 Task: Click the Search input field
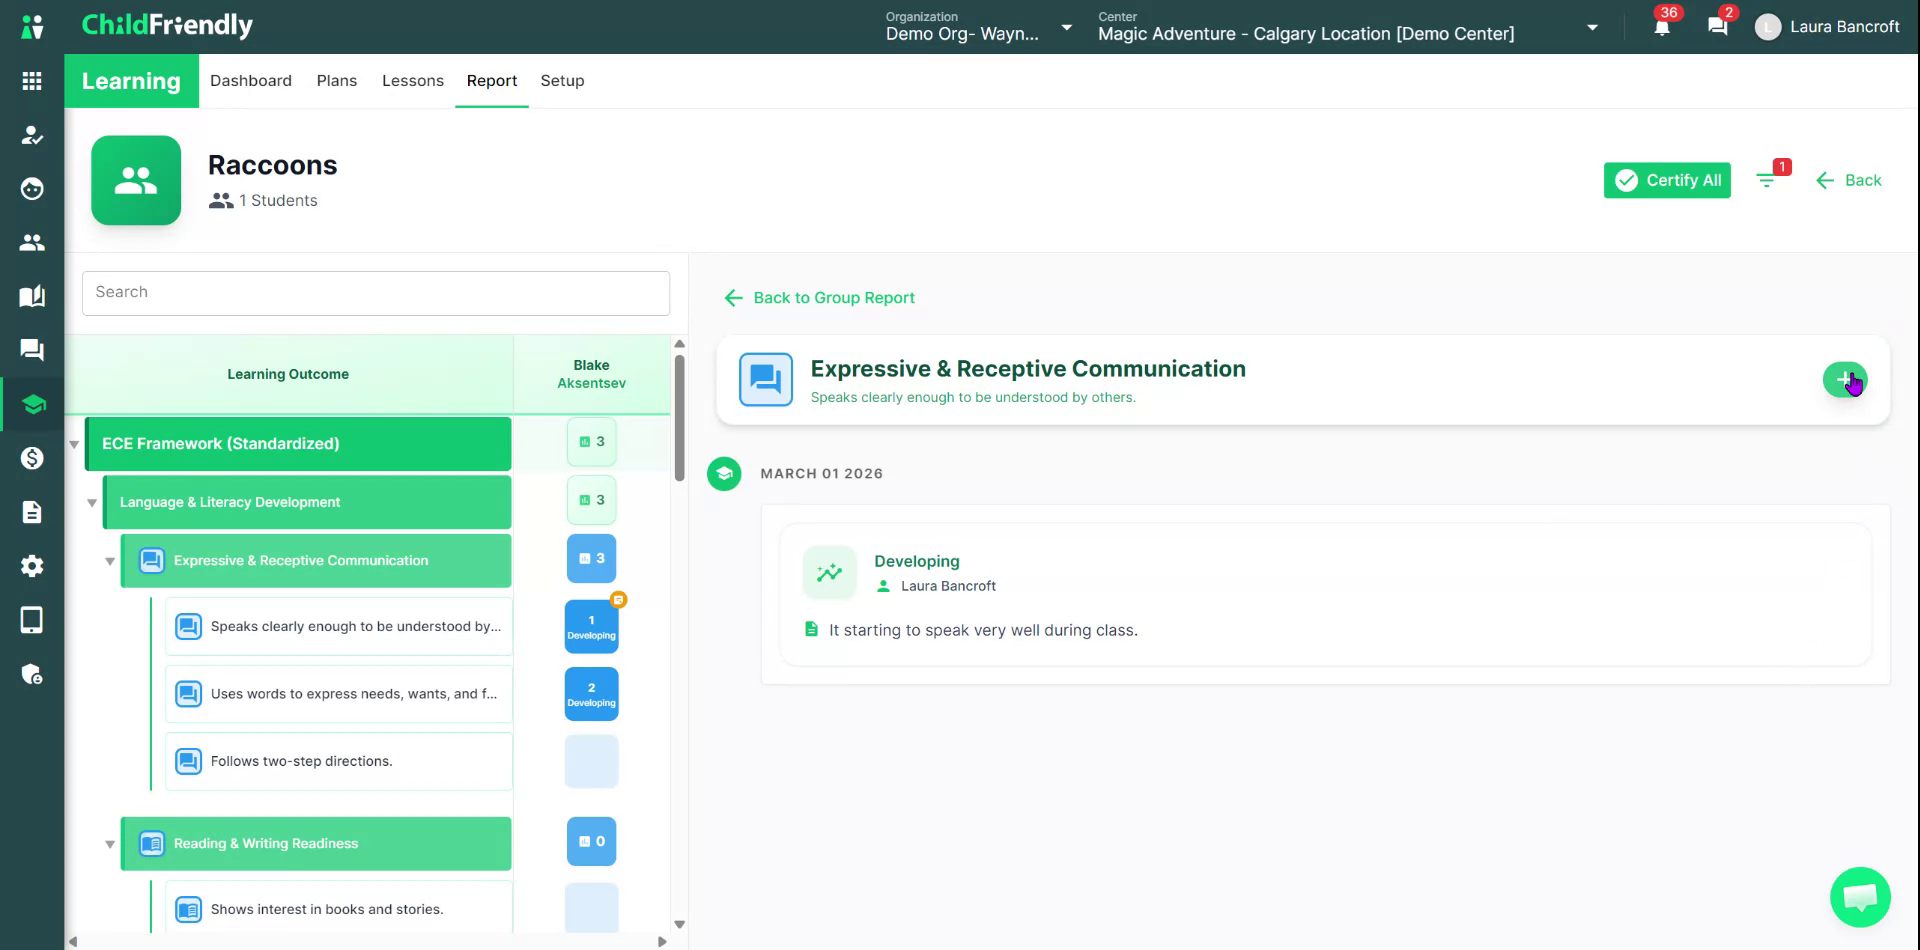(x=376, y=293)
